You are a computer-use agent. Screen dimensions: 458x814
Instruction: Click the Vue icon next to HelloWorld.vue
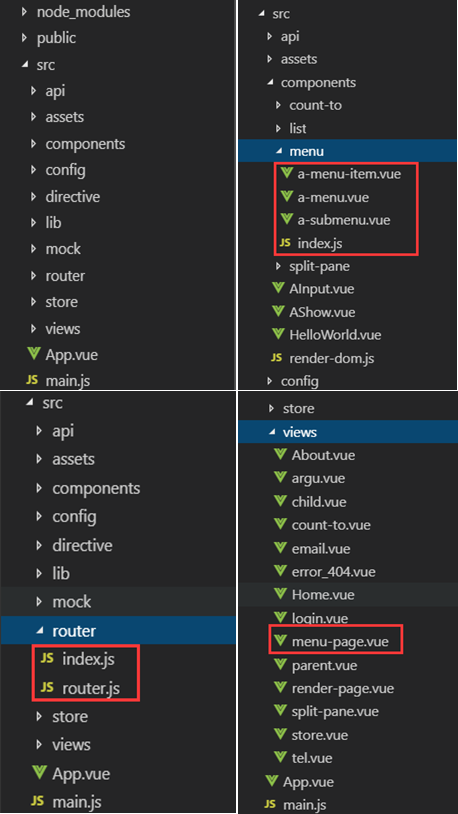pyautogui.click(x=278, y=334)
